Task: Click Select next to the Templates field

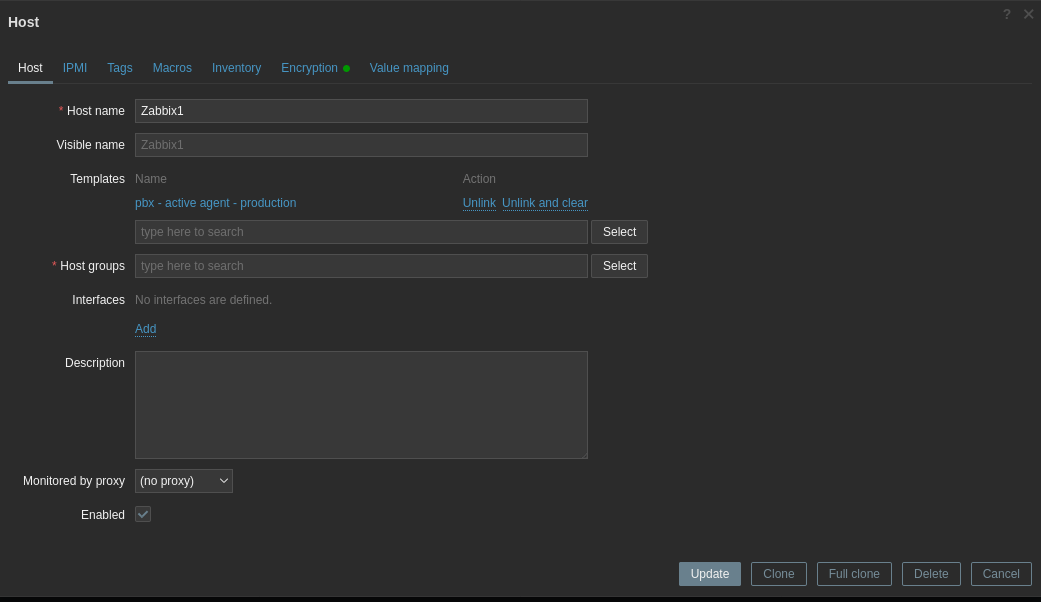Action: [x=619, y=231]
